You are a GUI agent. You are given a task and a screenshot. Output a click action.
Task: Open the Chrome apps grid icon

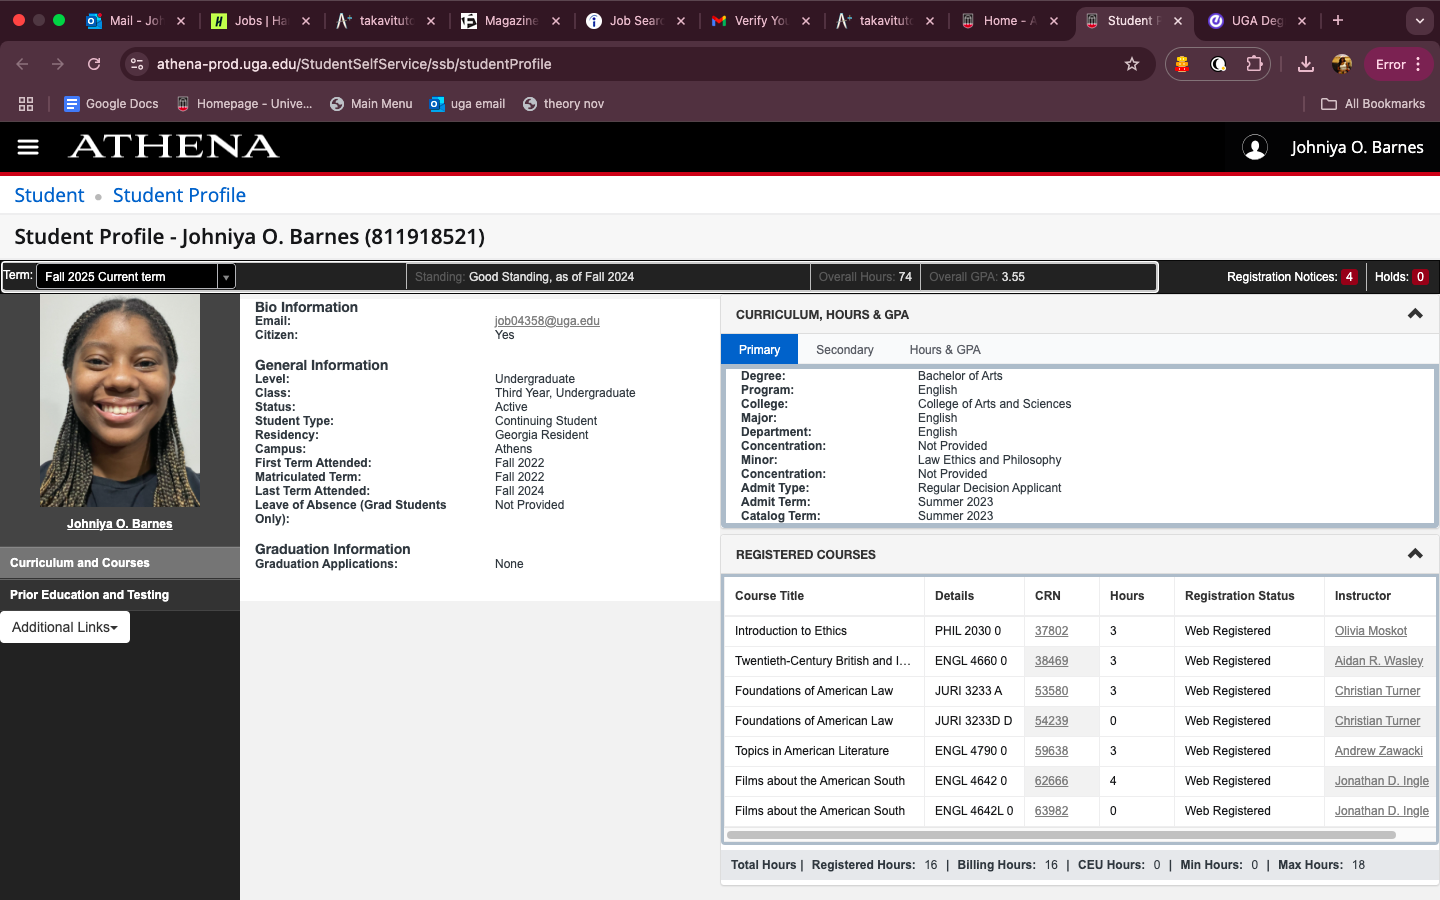[26, 104]
